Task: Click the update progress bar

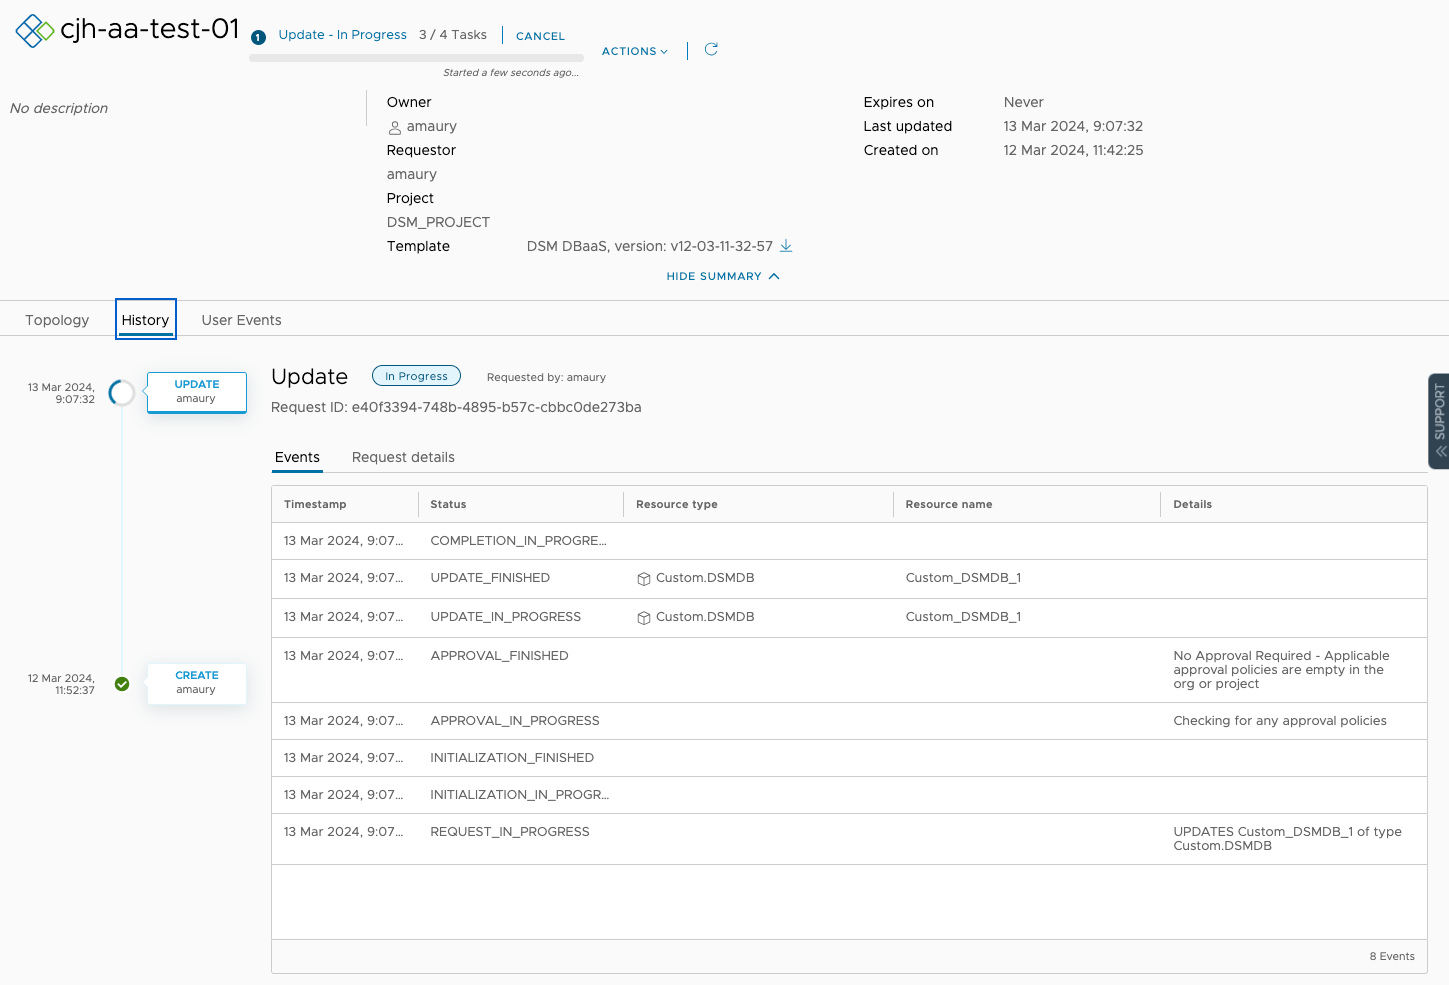Action: point(416,58)
